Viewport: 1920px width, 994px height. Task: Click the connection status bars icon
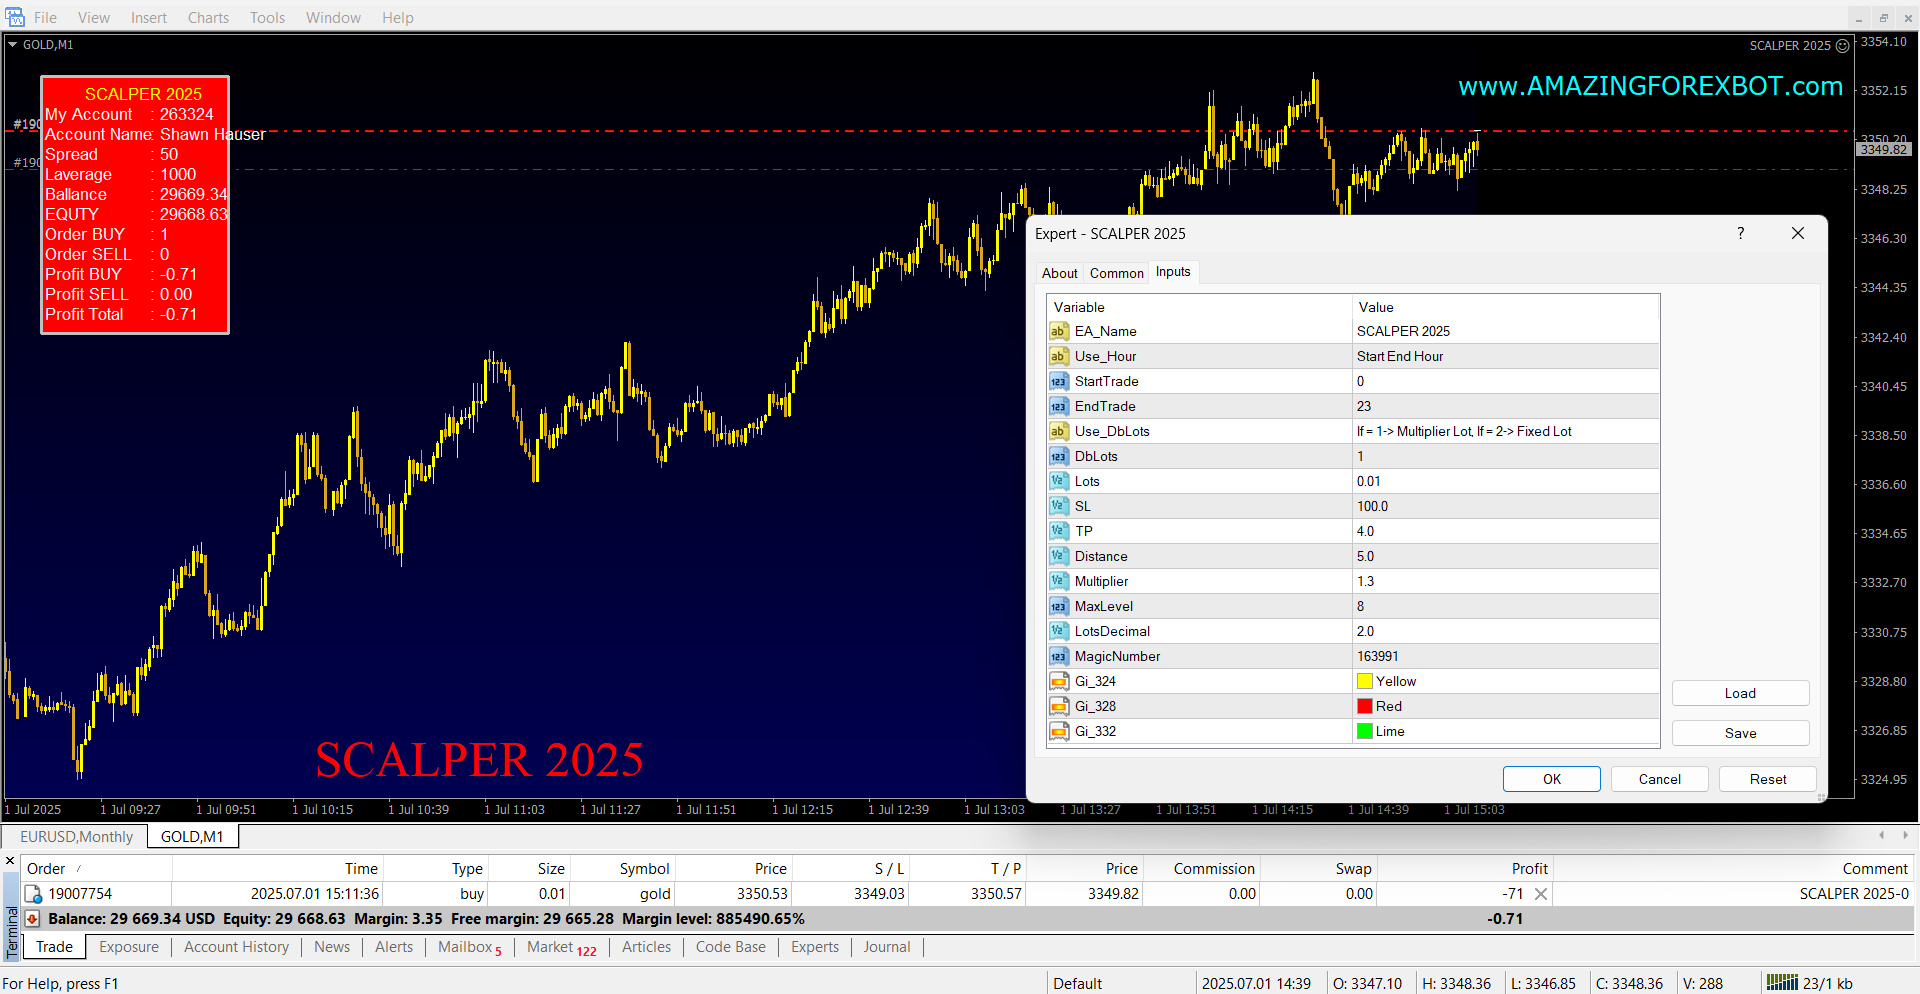point(1781,983)
